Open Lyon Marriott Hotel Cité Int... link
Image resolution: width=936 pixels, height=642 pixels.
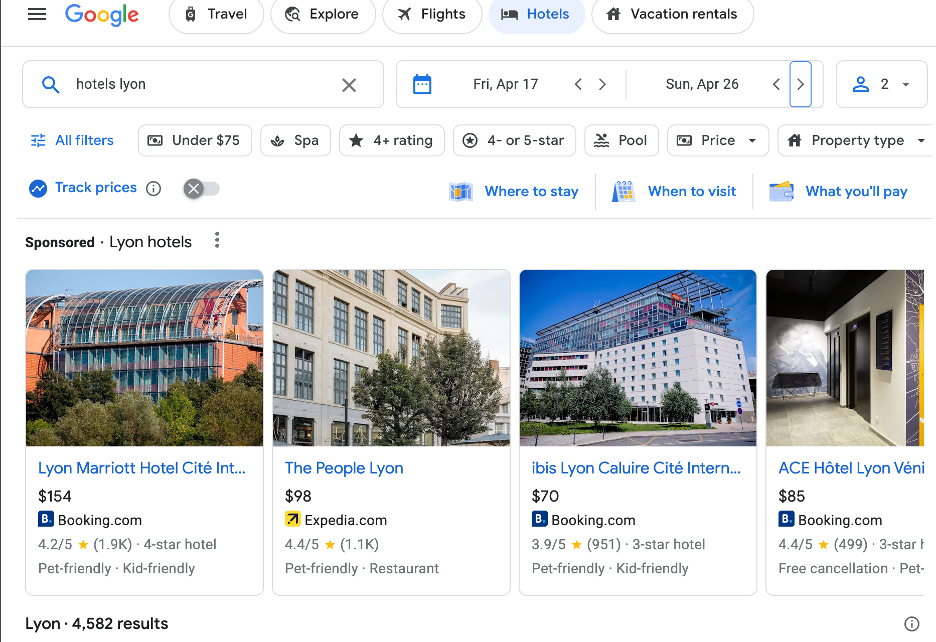142,468
